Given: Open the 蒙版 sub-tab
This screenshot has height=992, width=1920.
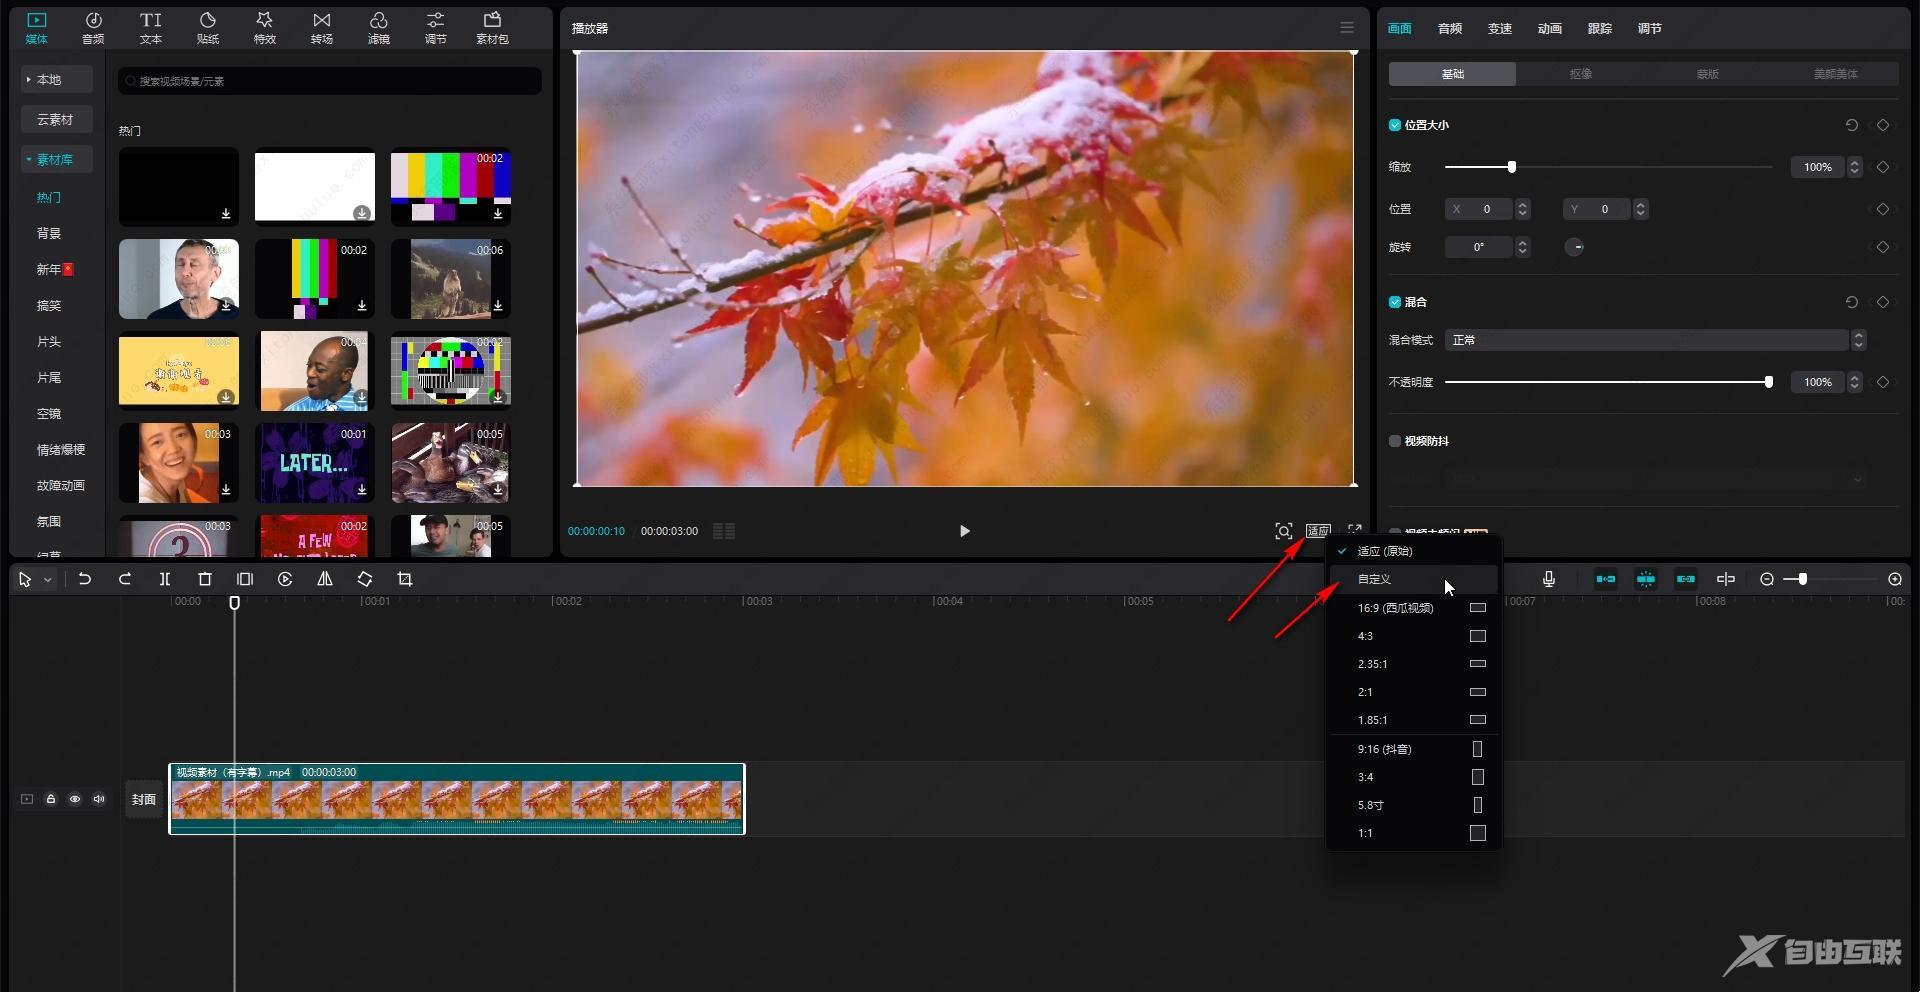Looking at the screenshot, I should [1708, 74].
